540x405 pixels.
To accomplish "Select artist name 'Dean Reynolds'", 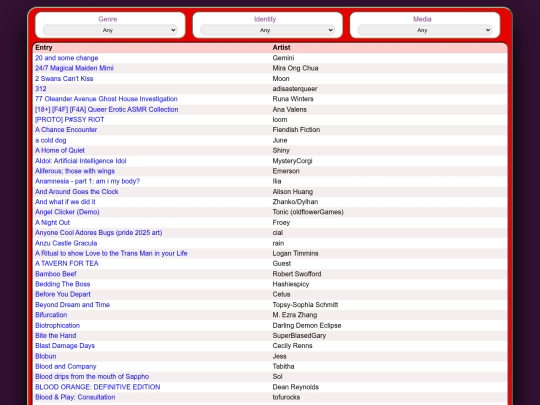I will [x=295, y=387].
